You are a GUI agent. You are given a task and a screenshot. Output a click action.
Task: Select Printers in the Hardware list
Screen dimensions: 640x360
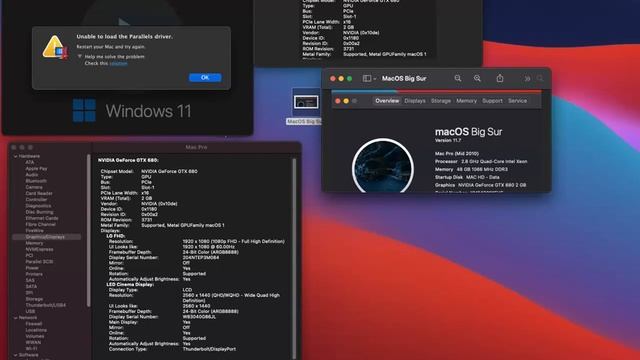(x=34, y=274)
